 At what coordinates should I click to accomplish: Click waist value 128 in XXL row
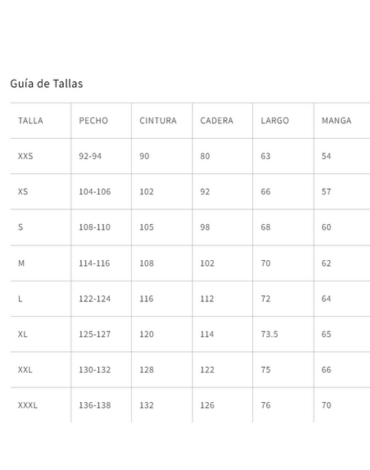tap(147, 370)
